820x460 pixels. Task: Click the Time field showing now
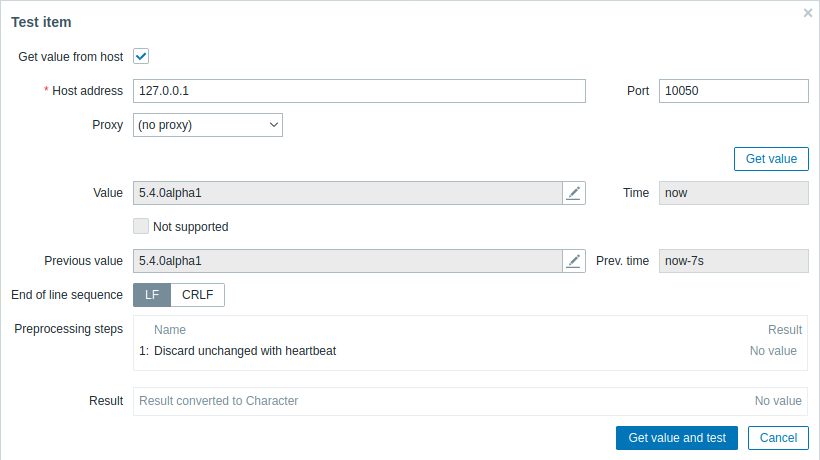[x=733, y=193]
